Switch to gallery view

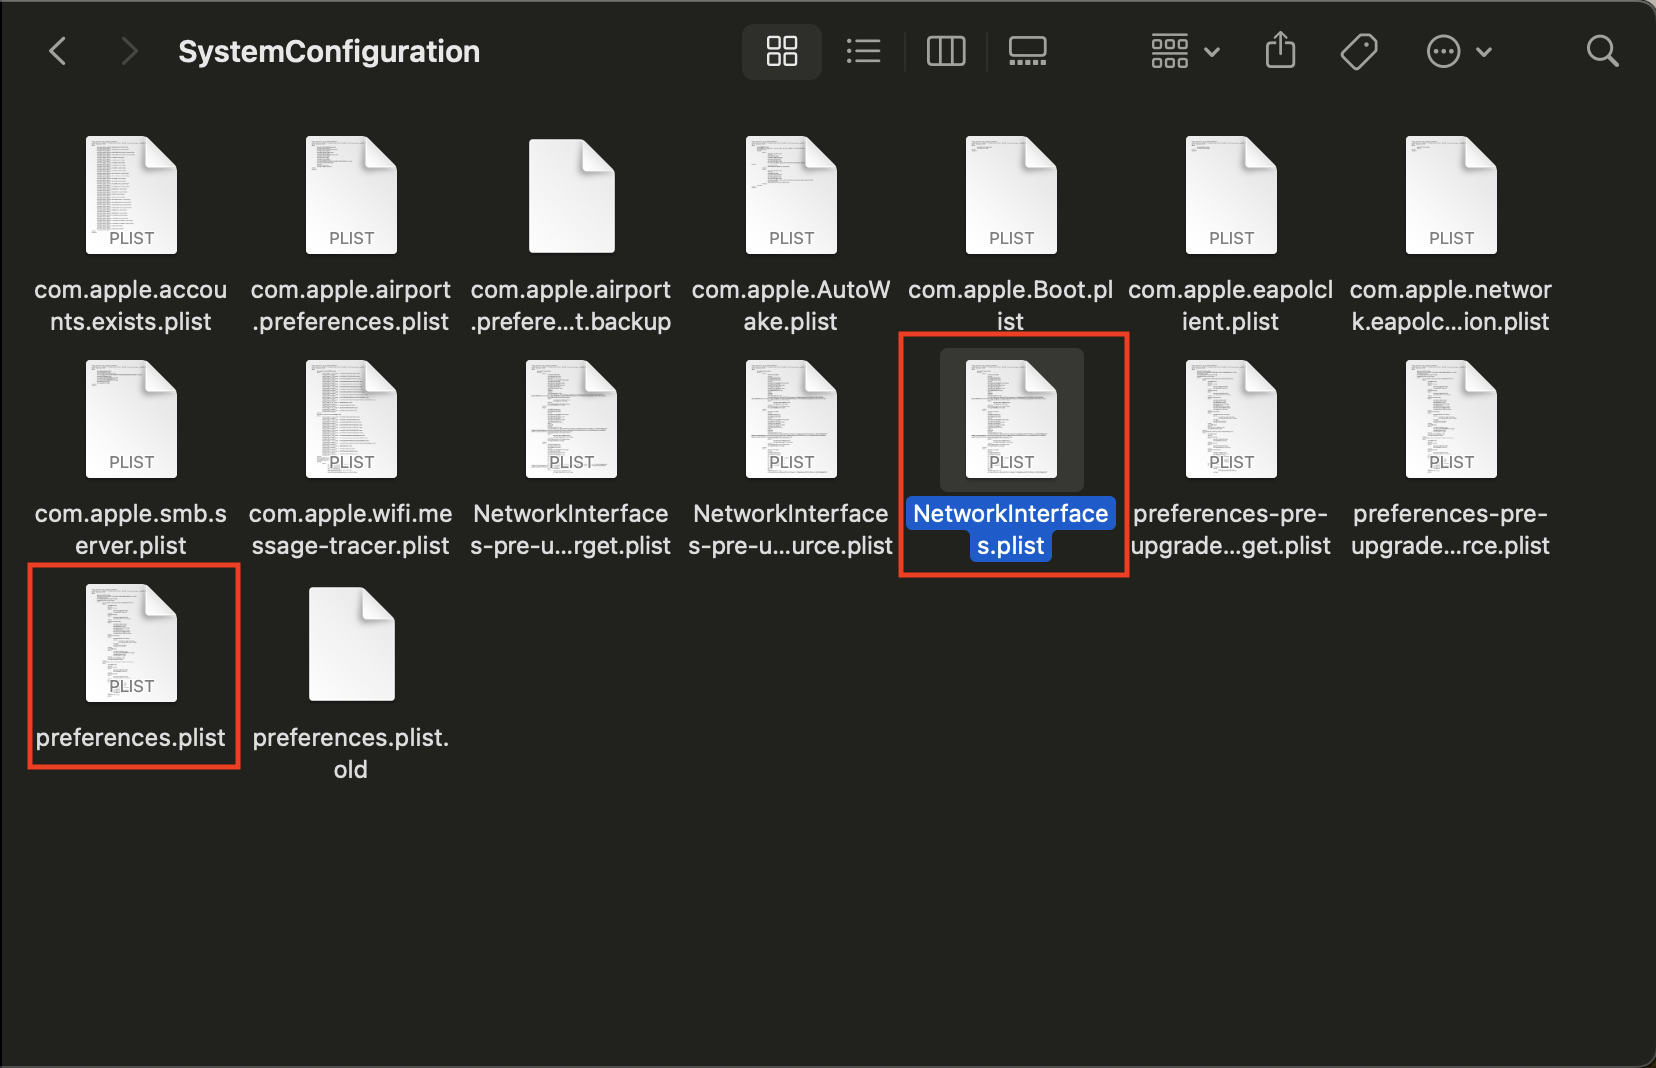[1027, 50]
